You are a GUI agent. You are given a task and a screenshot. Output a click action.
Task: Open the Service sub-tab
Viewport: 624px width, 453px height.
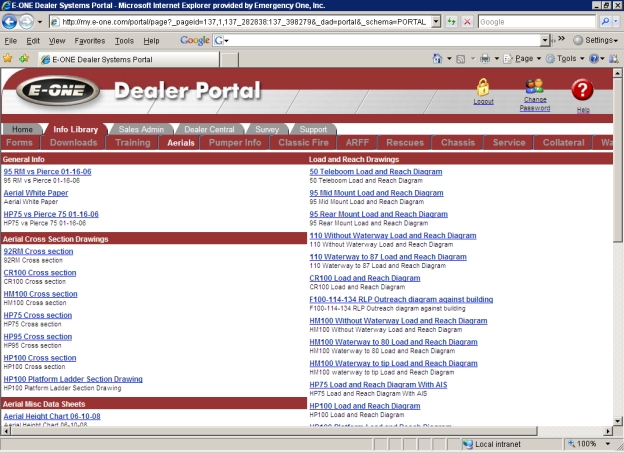(509, 143)
